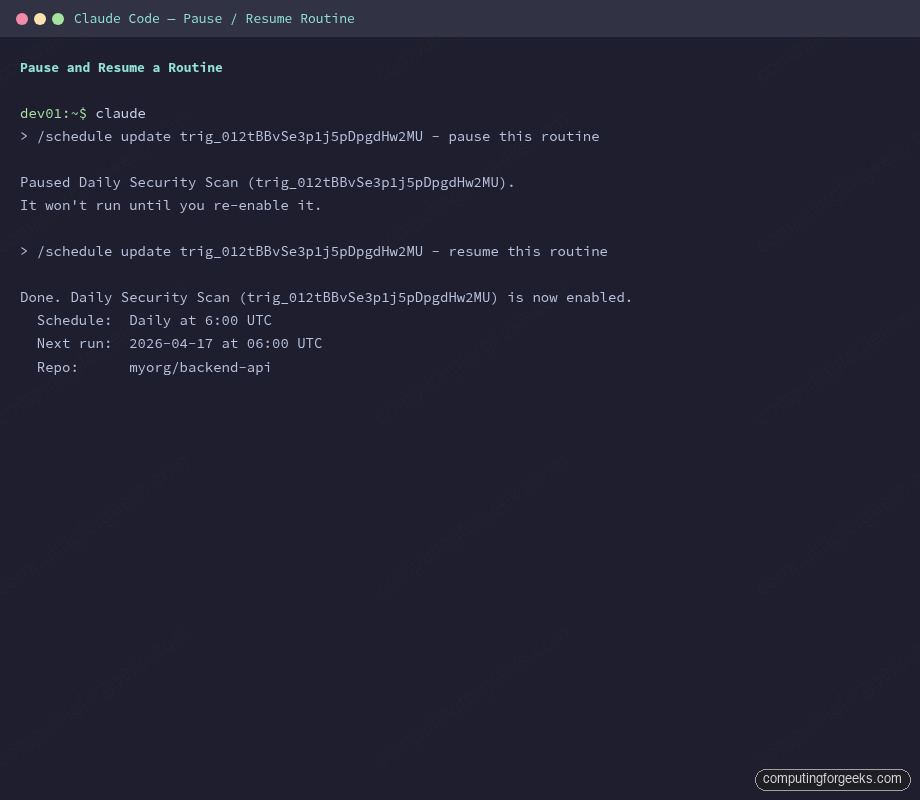Click the yellow traffic light icon
Image resolution: width=920 pixels, height=800 pixels.
(40, 18)
